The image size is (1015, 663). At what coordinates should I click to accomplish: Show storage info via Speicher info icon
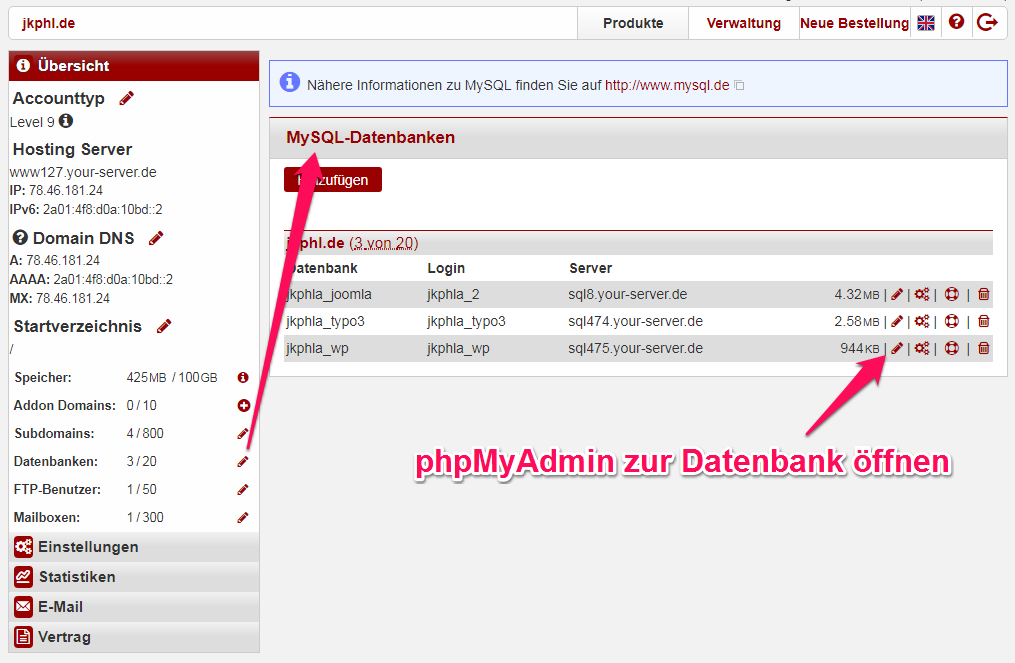click(242, 377)
